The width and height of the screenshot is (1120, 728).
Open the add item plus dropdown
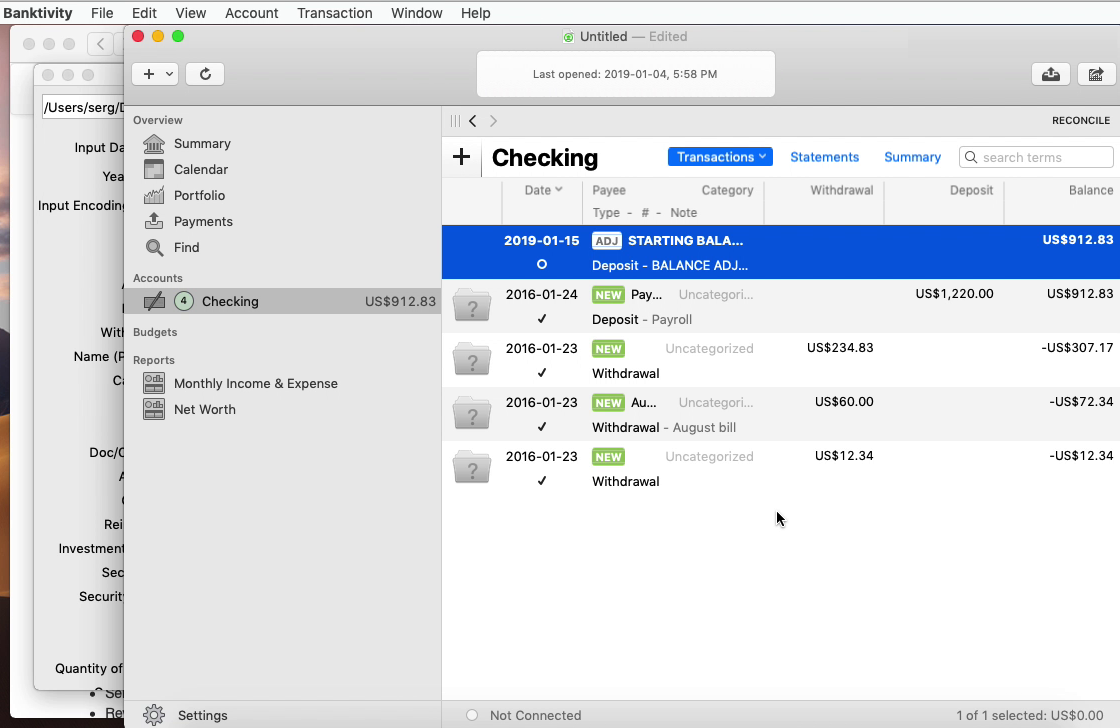pyautogui.click(x=155, y=74)
